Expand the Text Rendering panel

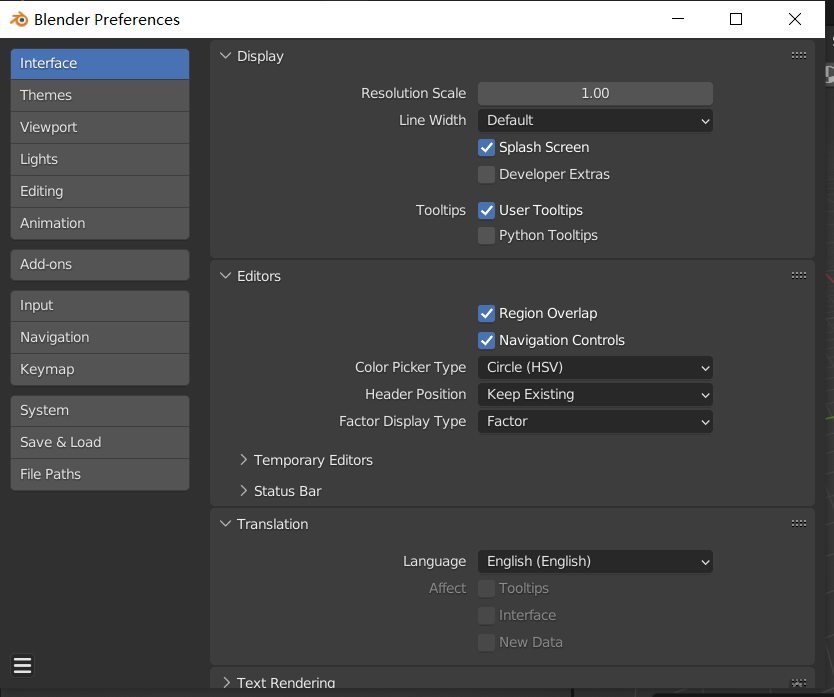pyautogui.click(x=225, y=683)
